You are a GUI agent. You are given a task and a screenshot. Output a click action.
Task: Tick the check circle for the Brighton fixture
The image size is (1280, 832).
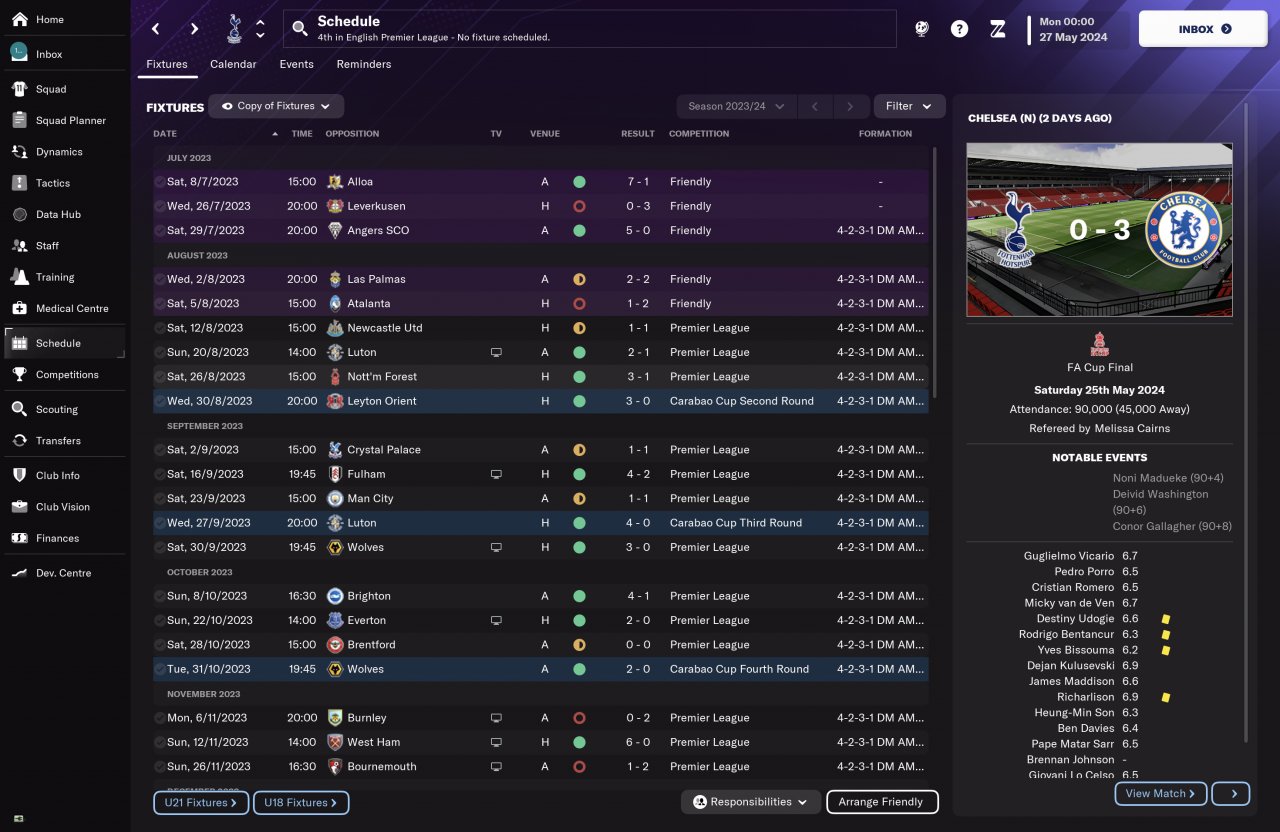pos(160,596)
